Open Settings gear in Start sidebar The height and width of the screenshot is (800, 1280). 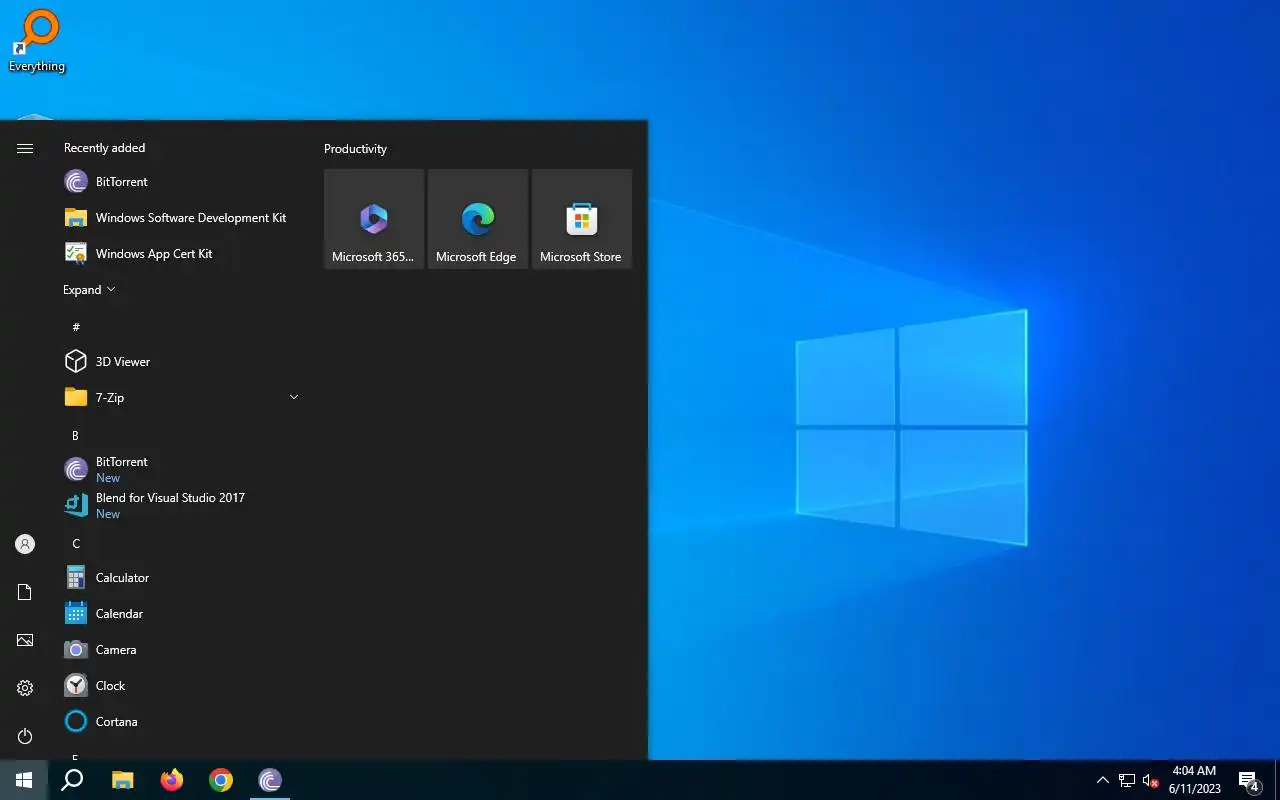click(x=25, y=688)
